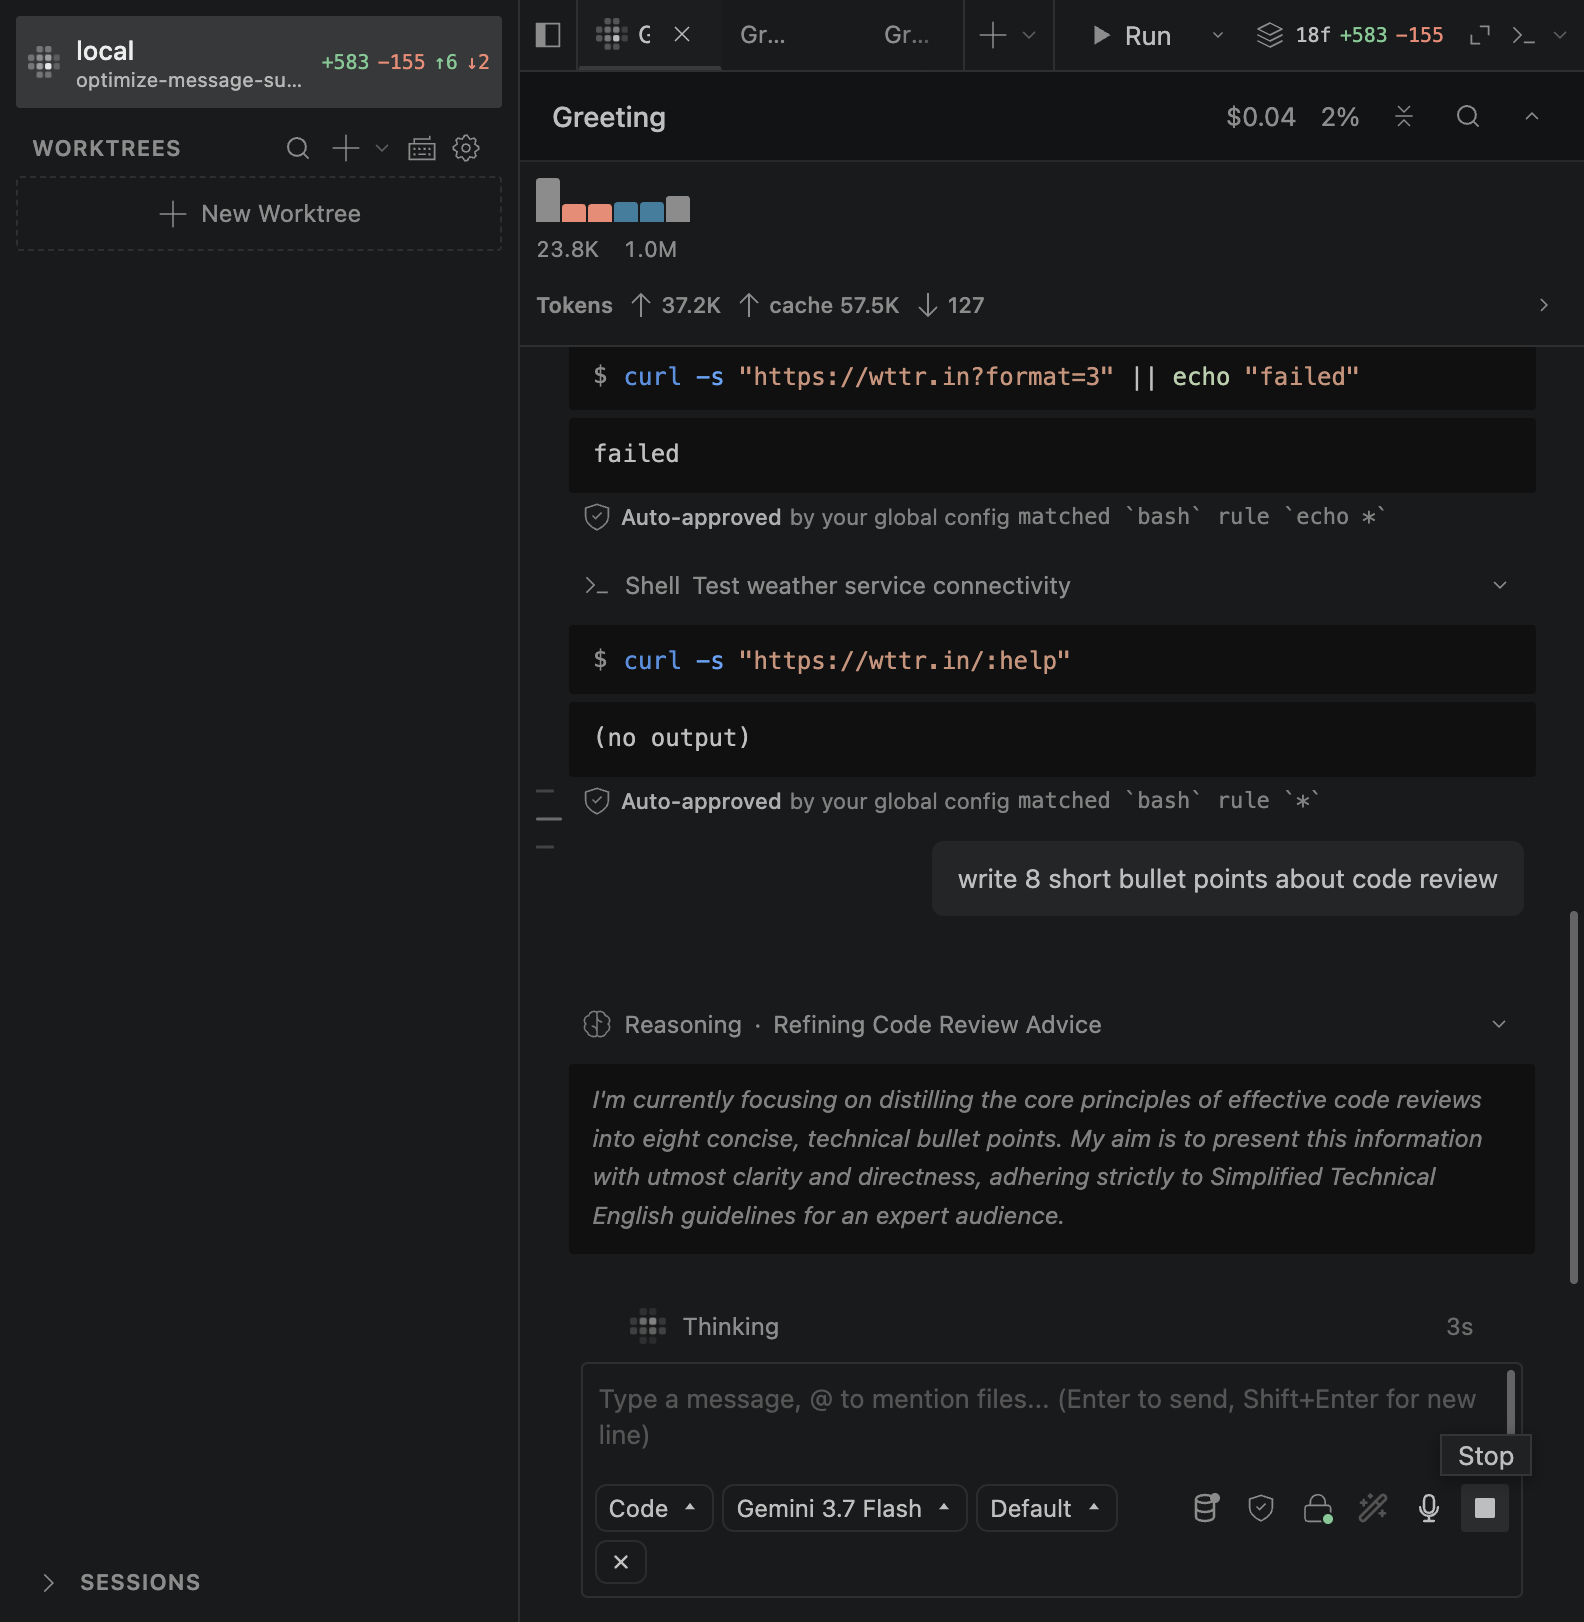Image resolution: width=1584 pixels, height=1622 pixels.
Task: Open the Gemini 3.7 Flash model dropdown
Action: [x=844, y=1508]
